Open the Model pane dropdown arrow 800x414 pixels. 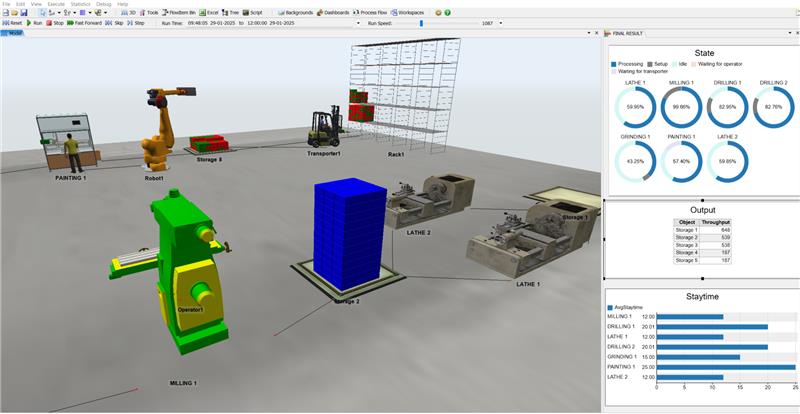590,33
